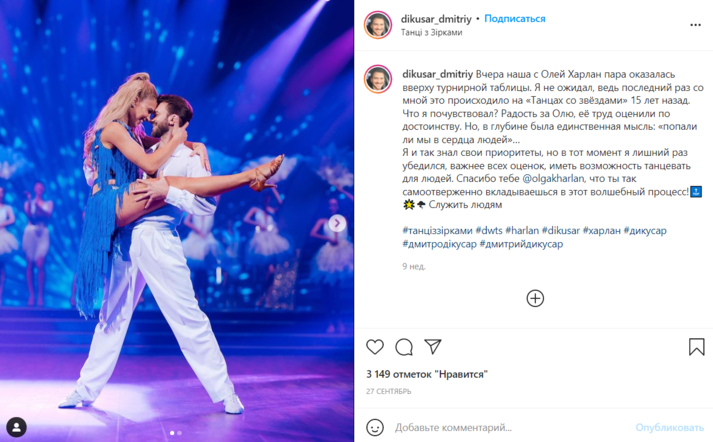
Task: Like the post with the heart icon
Action: (x=375, y=347)
